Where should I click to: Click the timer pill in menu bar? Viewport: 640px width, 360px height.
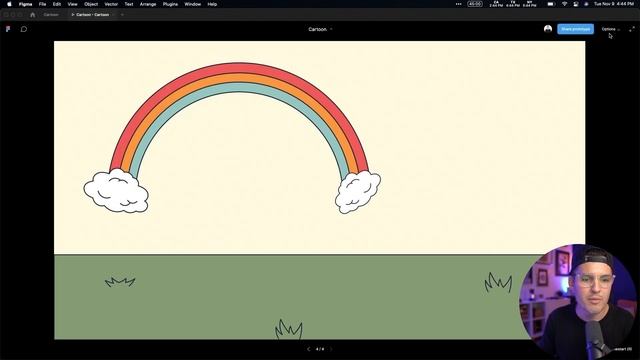coord(475,4)
